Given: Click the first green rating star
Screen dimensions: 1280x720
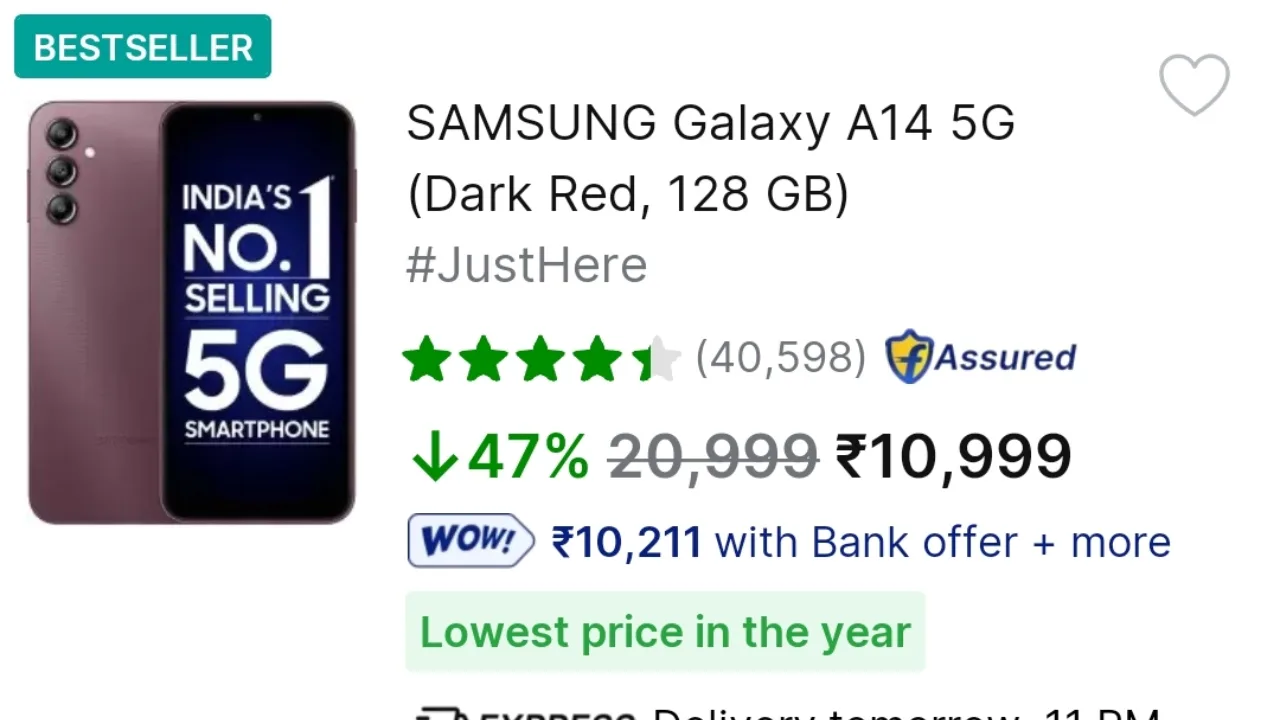Looking at the screenshot, I should point(427,359).
